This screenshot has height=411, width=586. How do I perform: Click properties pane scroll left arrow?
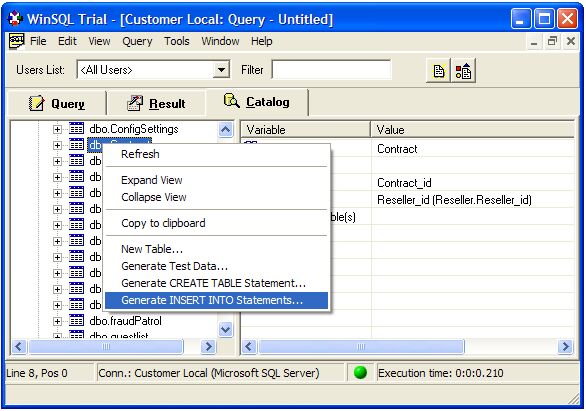249,347
